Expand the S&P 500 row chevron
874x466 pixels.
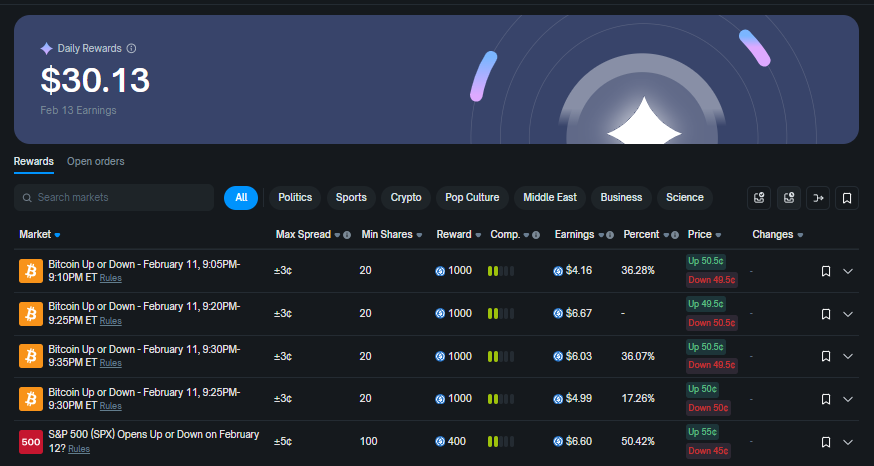coord(848,442)
